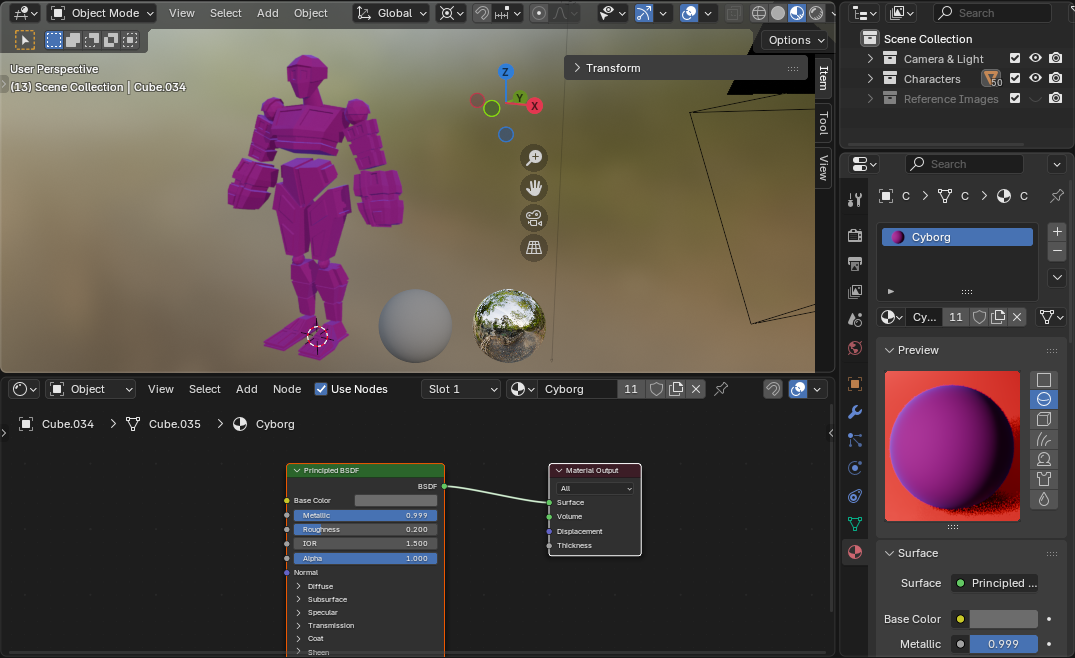Screen dimensions: 1075x658
Task: Open the viewport View menu
Action: click(x=182, y=13)
